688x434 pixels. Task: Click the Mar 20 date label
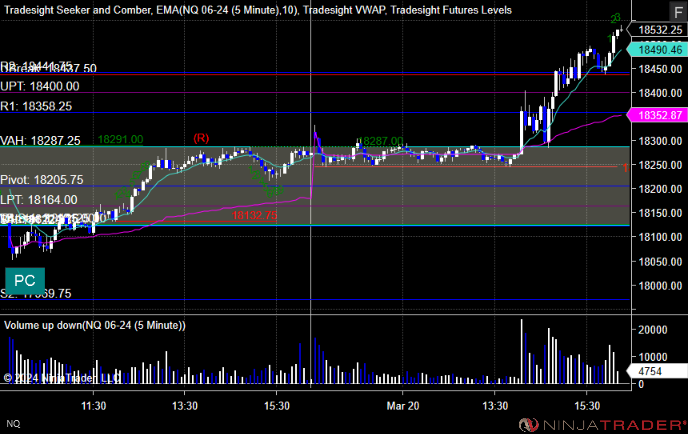pyautogui.click(x=402, y=406)
